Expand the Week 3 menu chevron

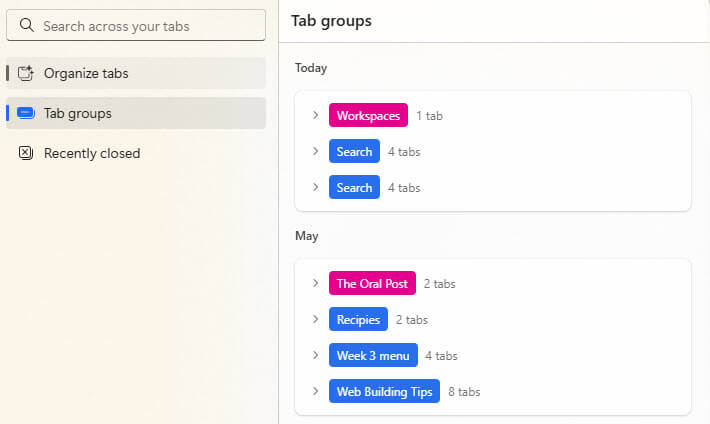(x=316, y=355)
